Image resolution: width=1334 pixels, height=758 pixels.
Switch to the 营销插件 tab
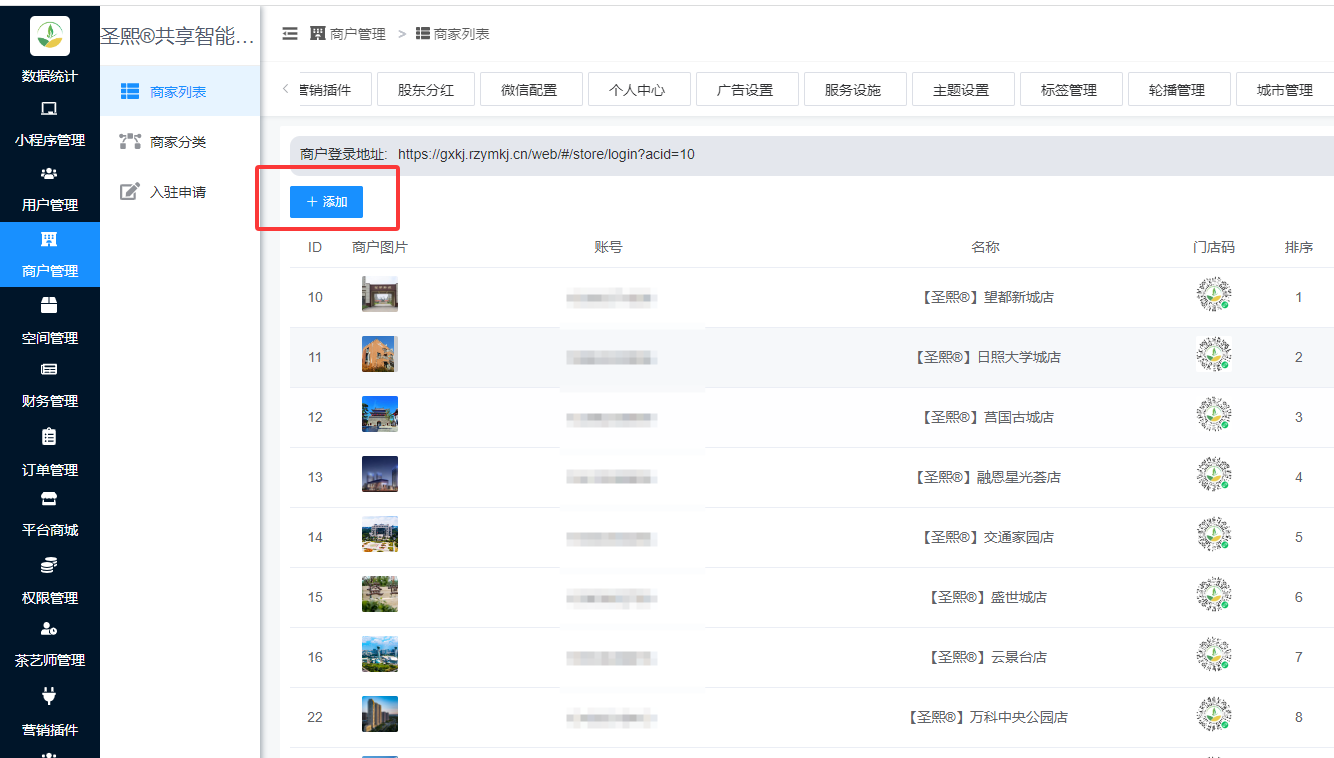pos(335,90)
